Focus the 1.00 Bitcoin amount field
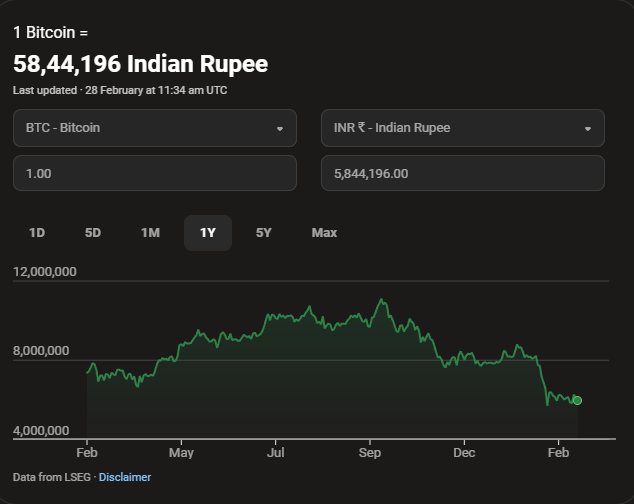 (154, 173)
